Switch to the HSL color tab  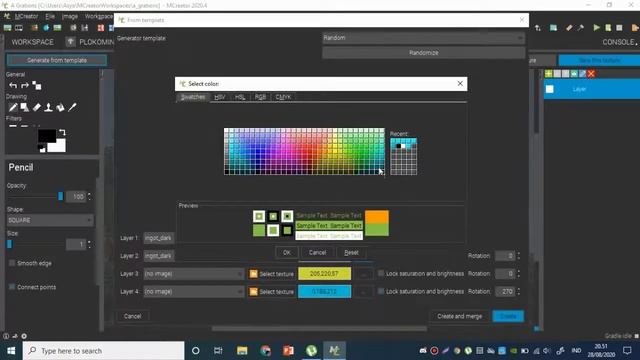click(240, 97)
